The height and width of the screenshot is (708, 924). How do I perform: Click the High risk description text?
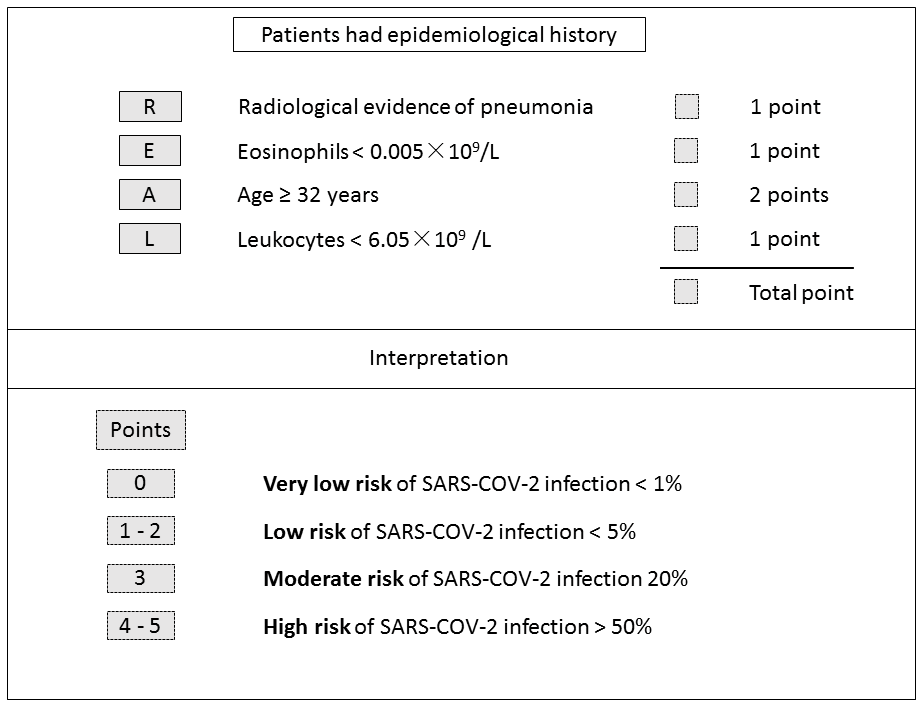[457, 627]
